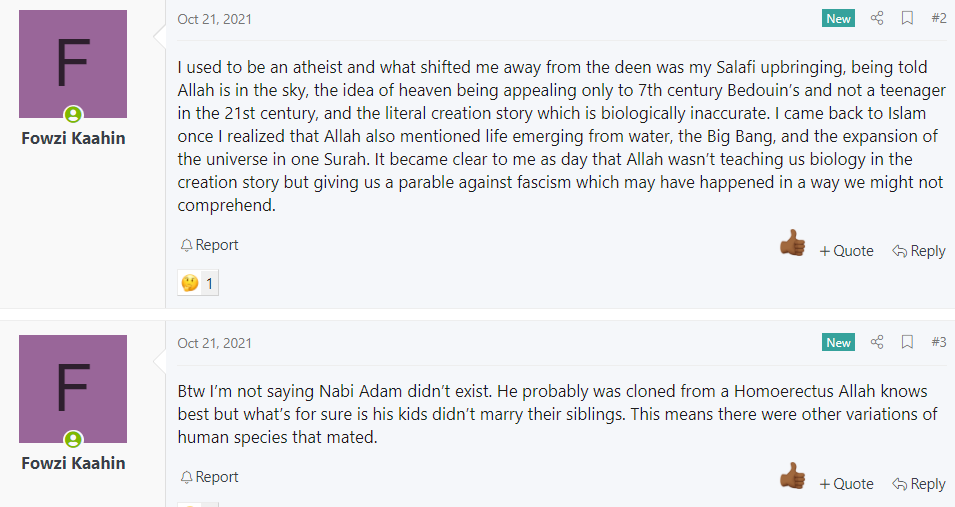This screenshot has height=507, width=955.
Task: Click share icon on post #3
Action: click(x=876, y=342)
